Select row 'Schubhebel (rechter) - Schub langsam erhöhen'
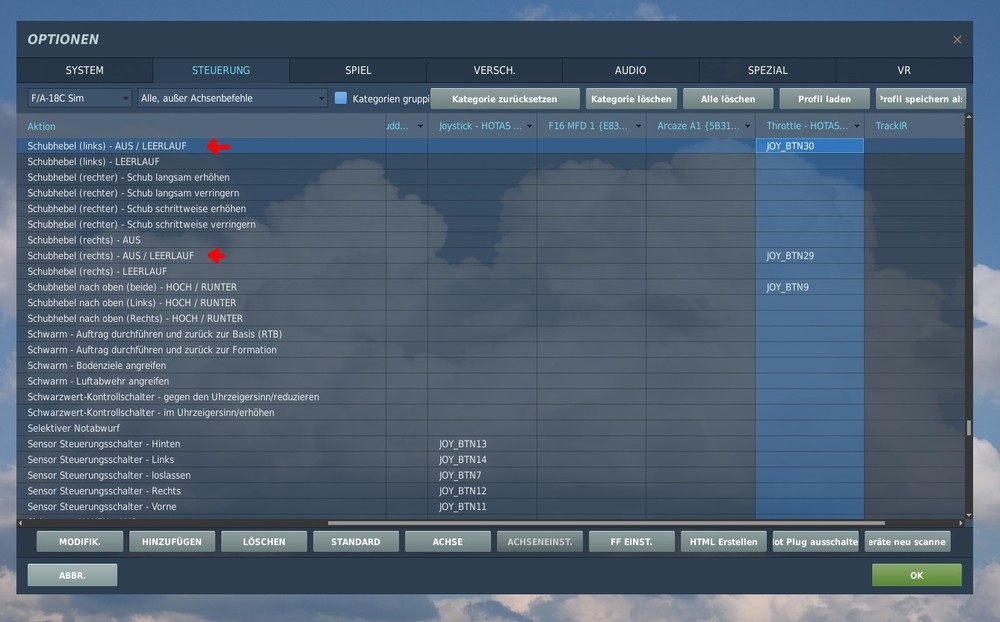1000x622 pixels. coord(490,177)
